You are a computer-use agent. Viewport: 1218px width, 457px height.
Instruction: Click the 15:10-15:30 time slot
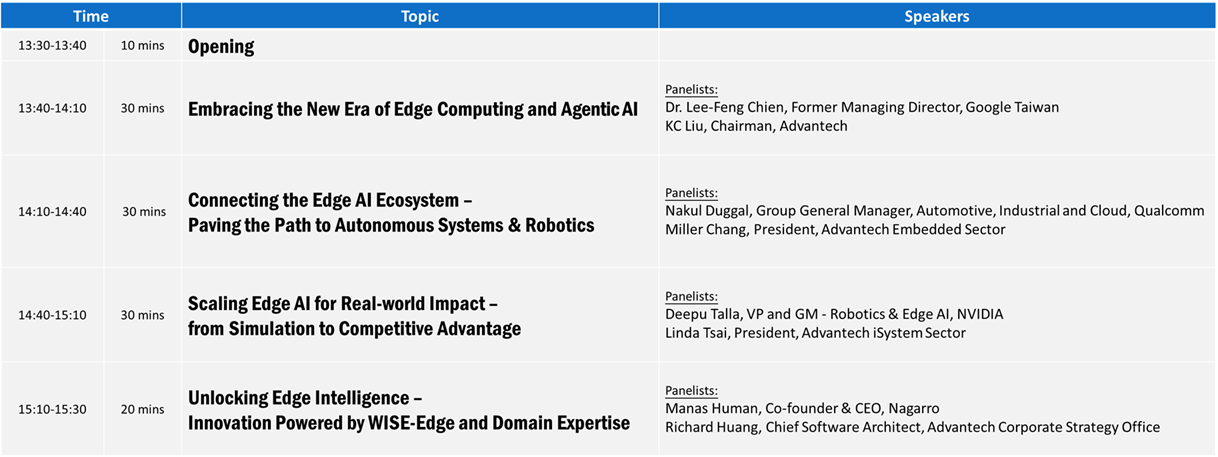click(52, 409)
